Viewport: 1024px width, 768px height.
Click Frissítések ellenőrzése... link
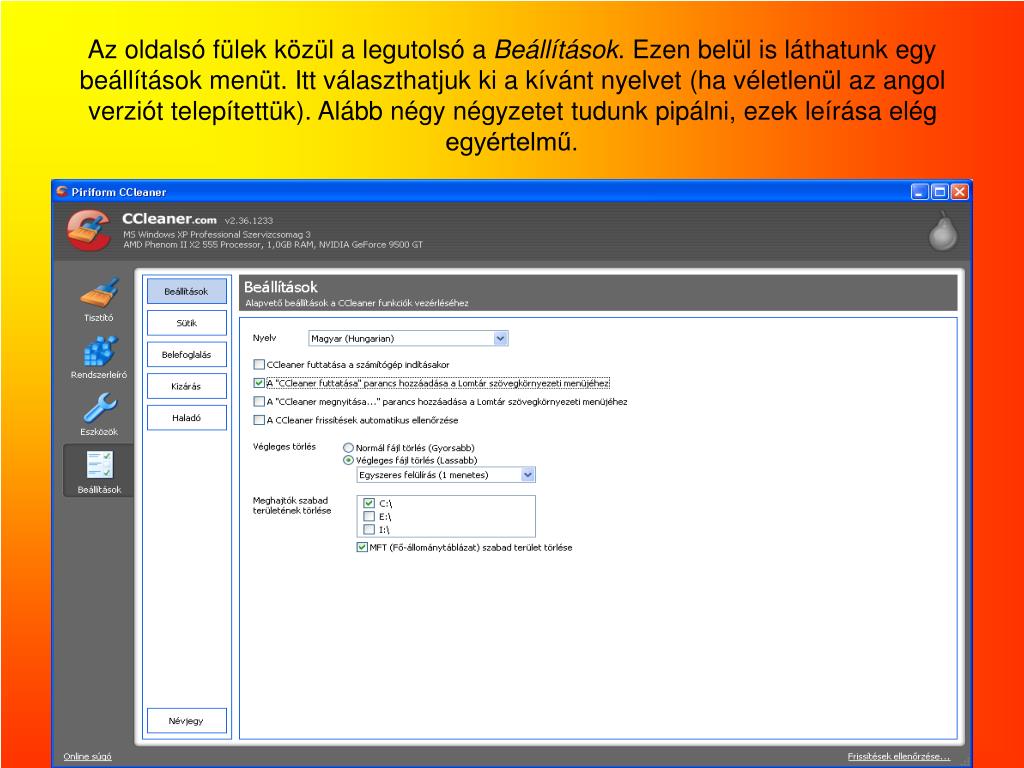click(x=899, y=756)
